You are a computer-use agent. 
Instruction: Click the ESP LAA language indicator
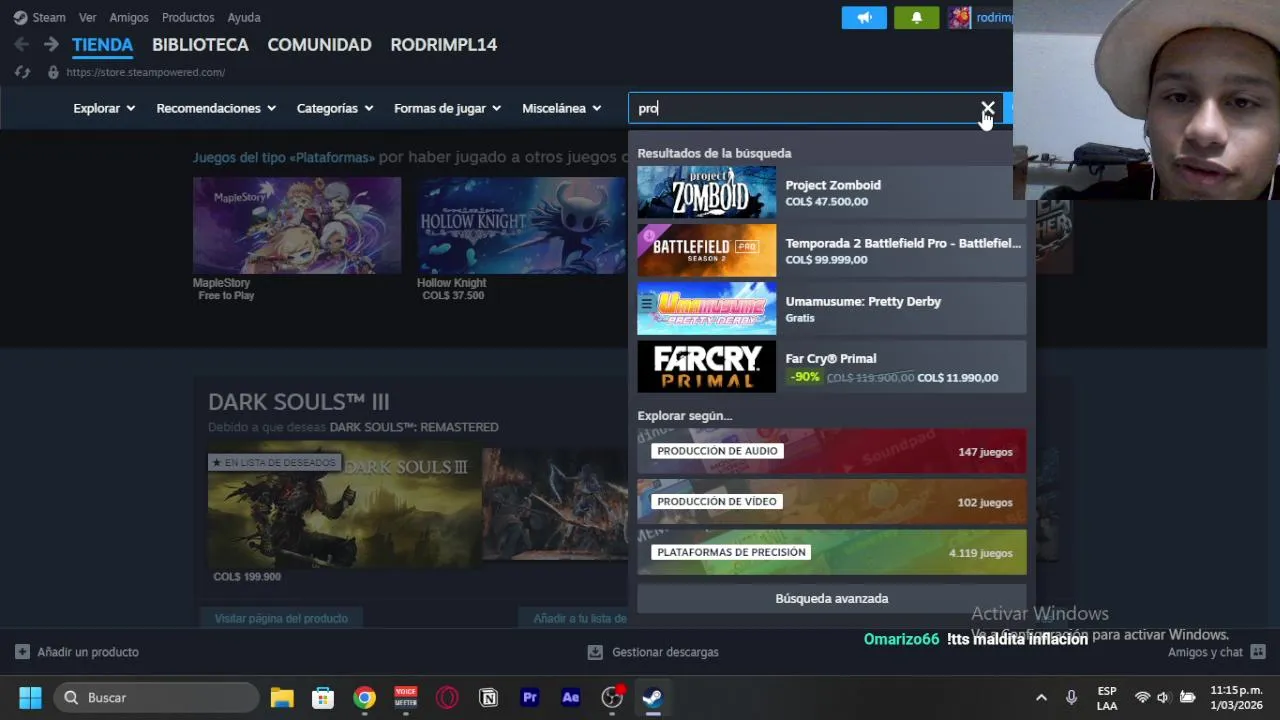1107,697
